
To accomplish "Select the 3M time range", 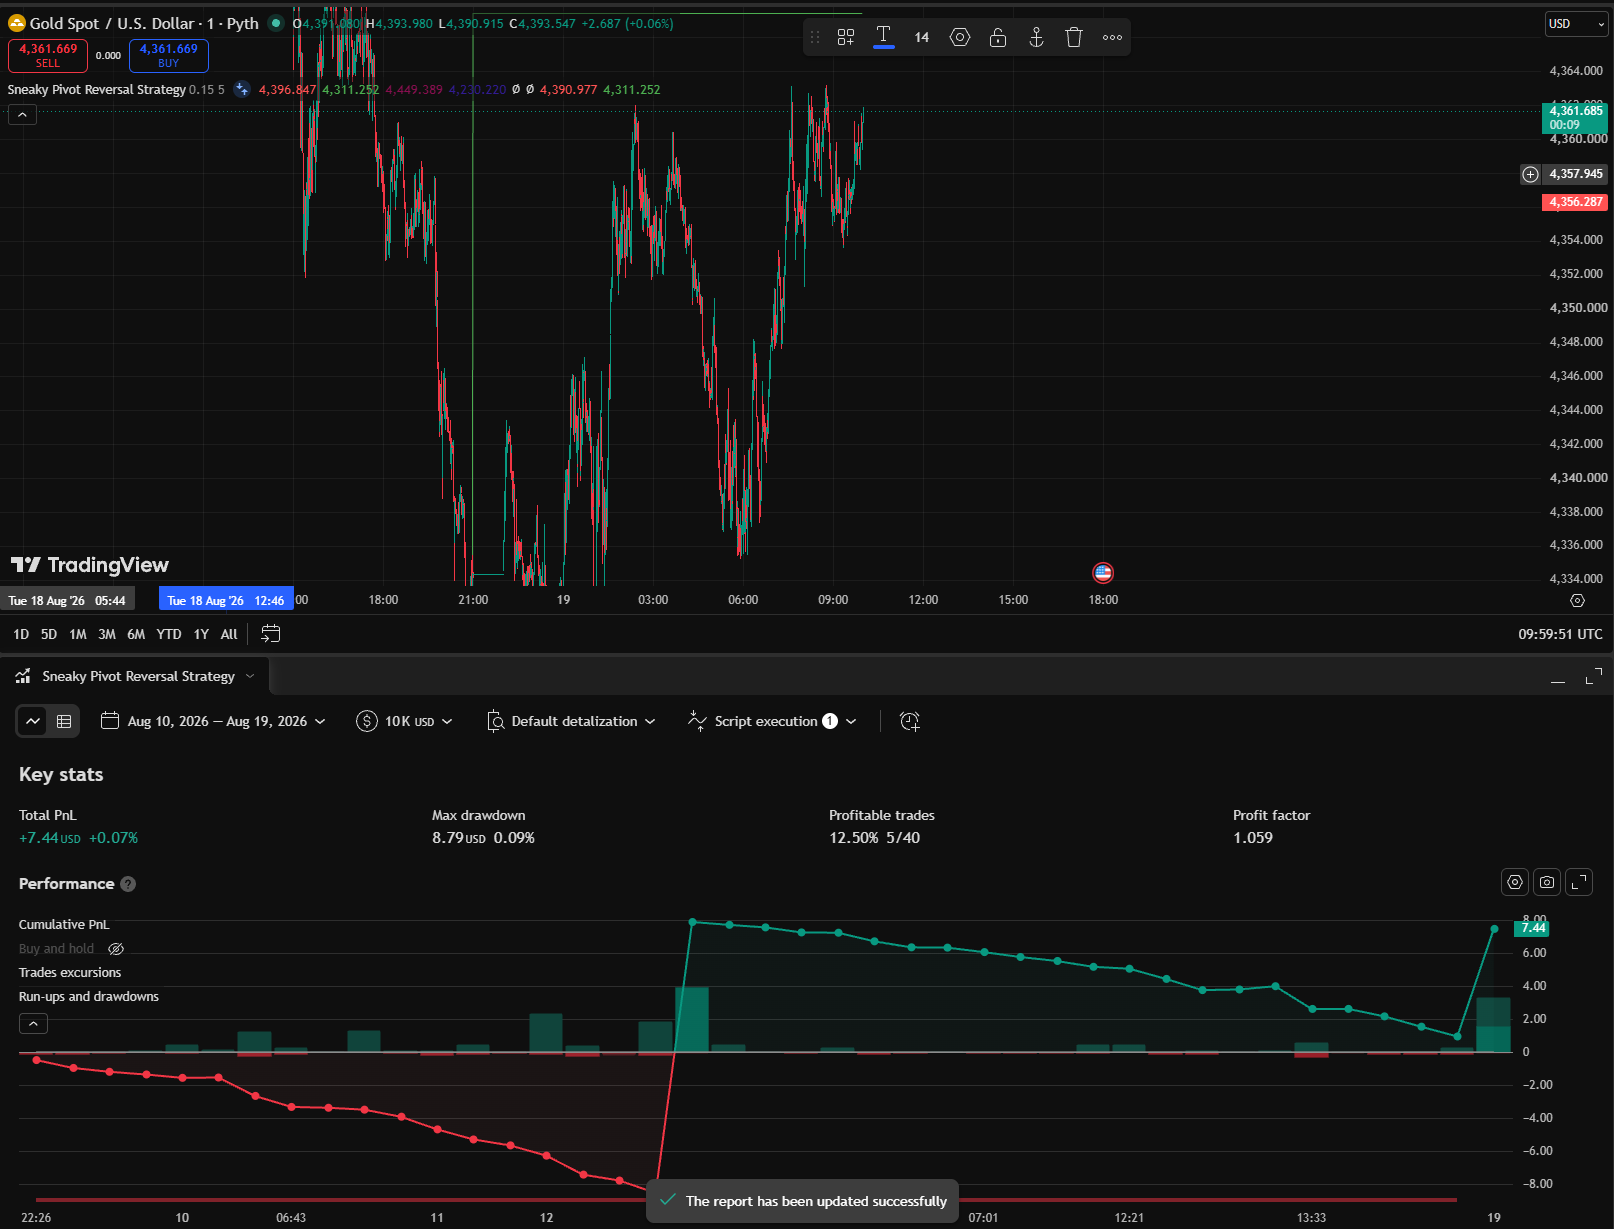I will click(107, 634).
